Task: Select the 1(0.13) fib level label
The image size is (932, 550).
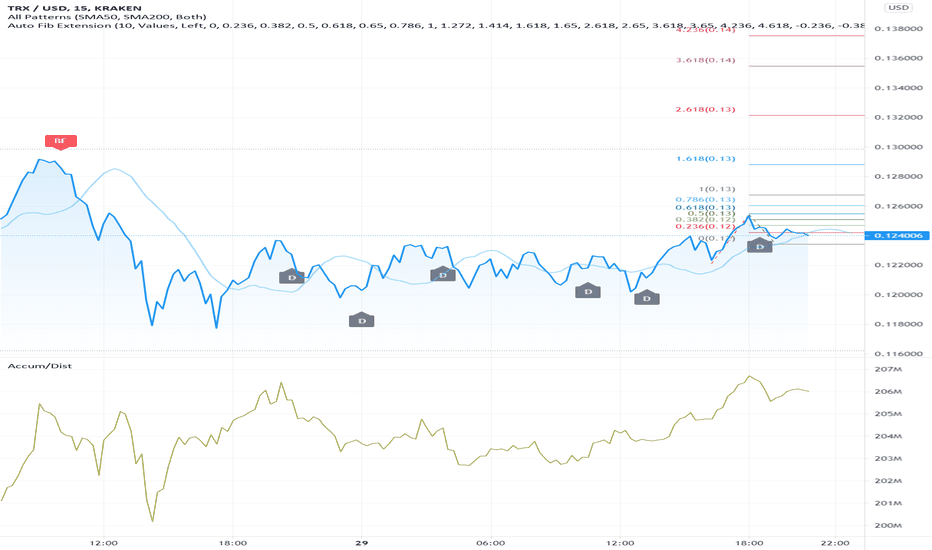Action: (x=717, y=189)
